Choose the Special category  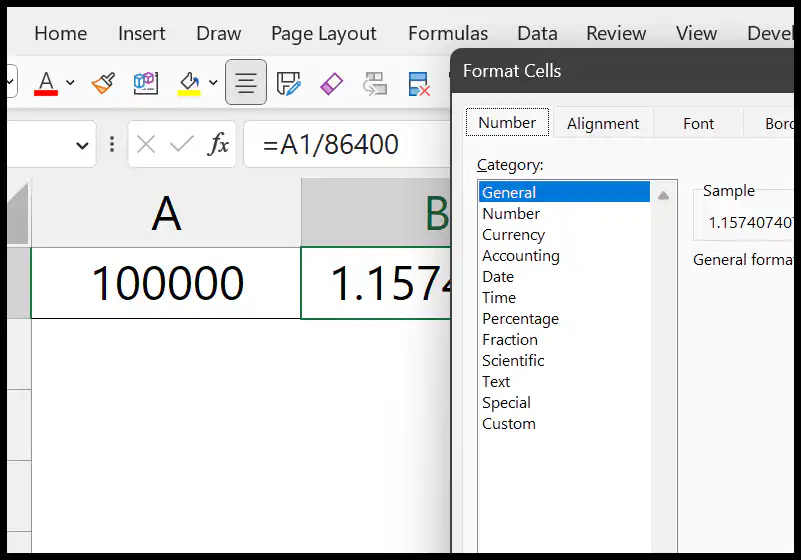coord(564,403)
